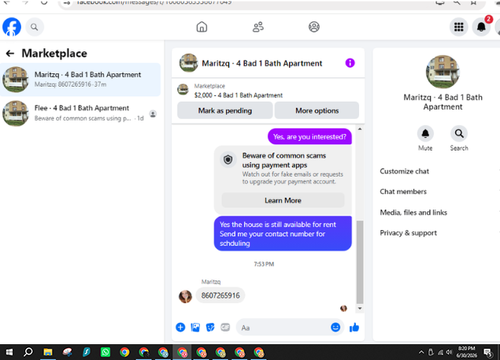Screen dimensions: 500x360
Task: Show hidden system tray icons
Action: [421, 352]
